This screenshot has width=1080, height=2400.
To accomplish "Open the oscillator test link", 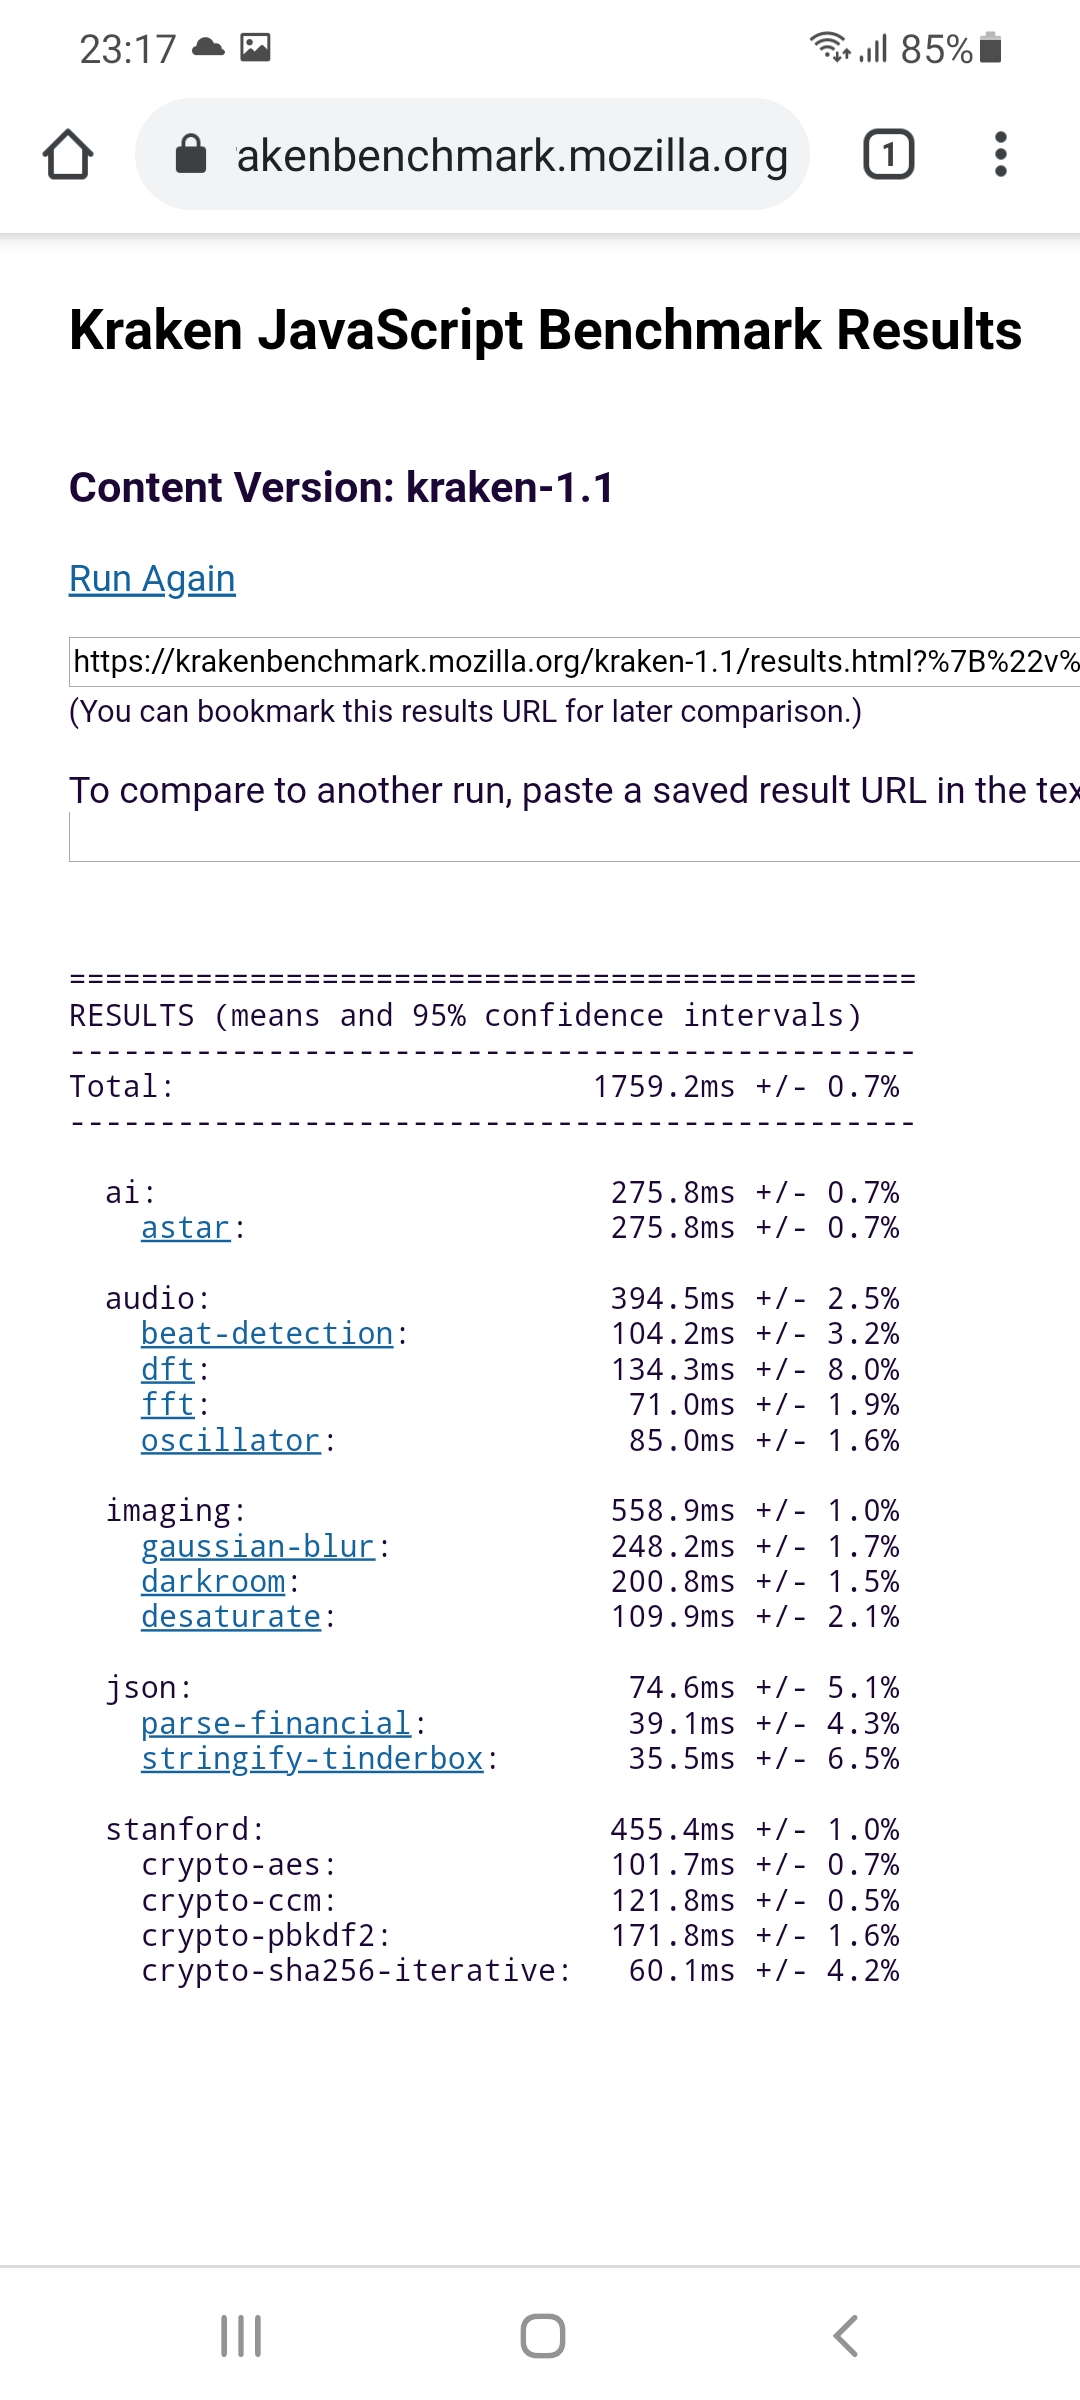I will point(230,1440).
